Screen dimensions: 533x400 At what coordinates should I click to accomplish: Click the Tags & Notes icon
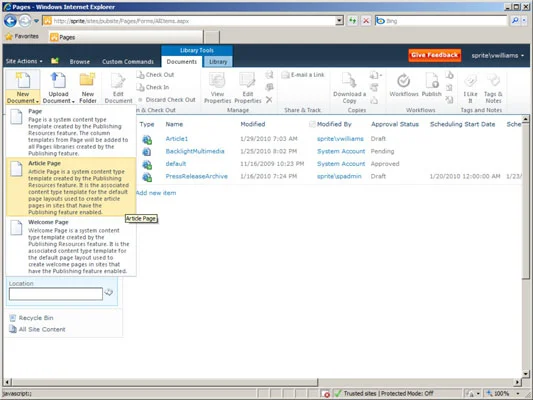coord(493,81)
